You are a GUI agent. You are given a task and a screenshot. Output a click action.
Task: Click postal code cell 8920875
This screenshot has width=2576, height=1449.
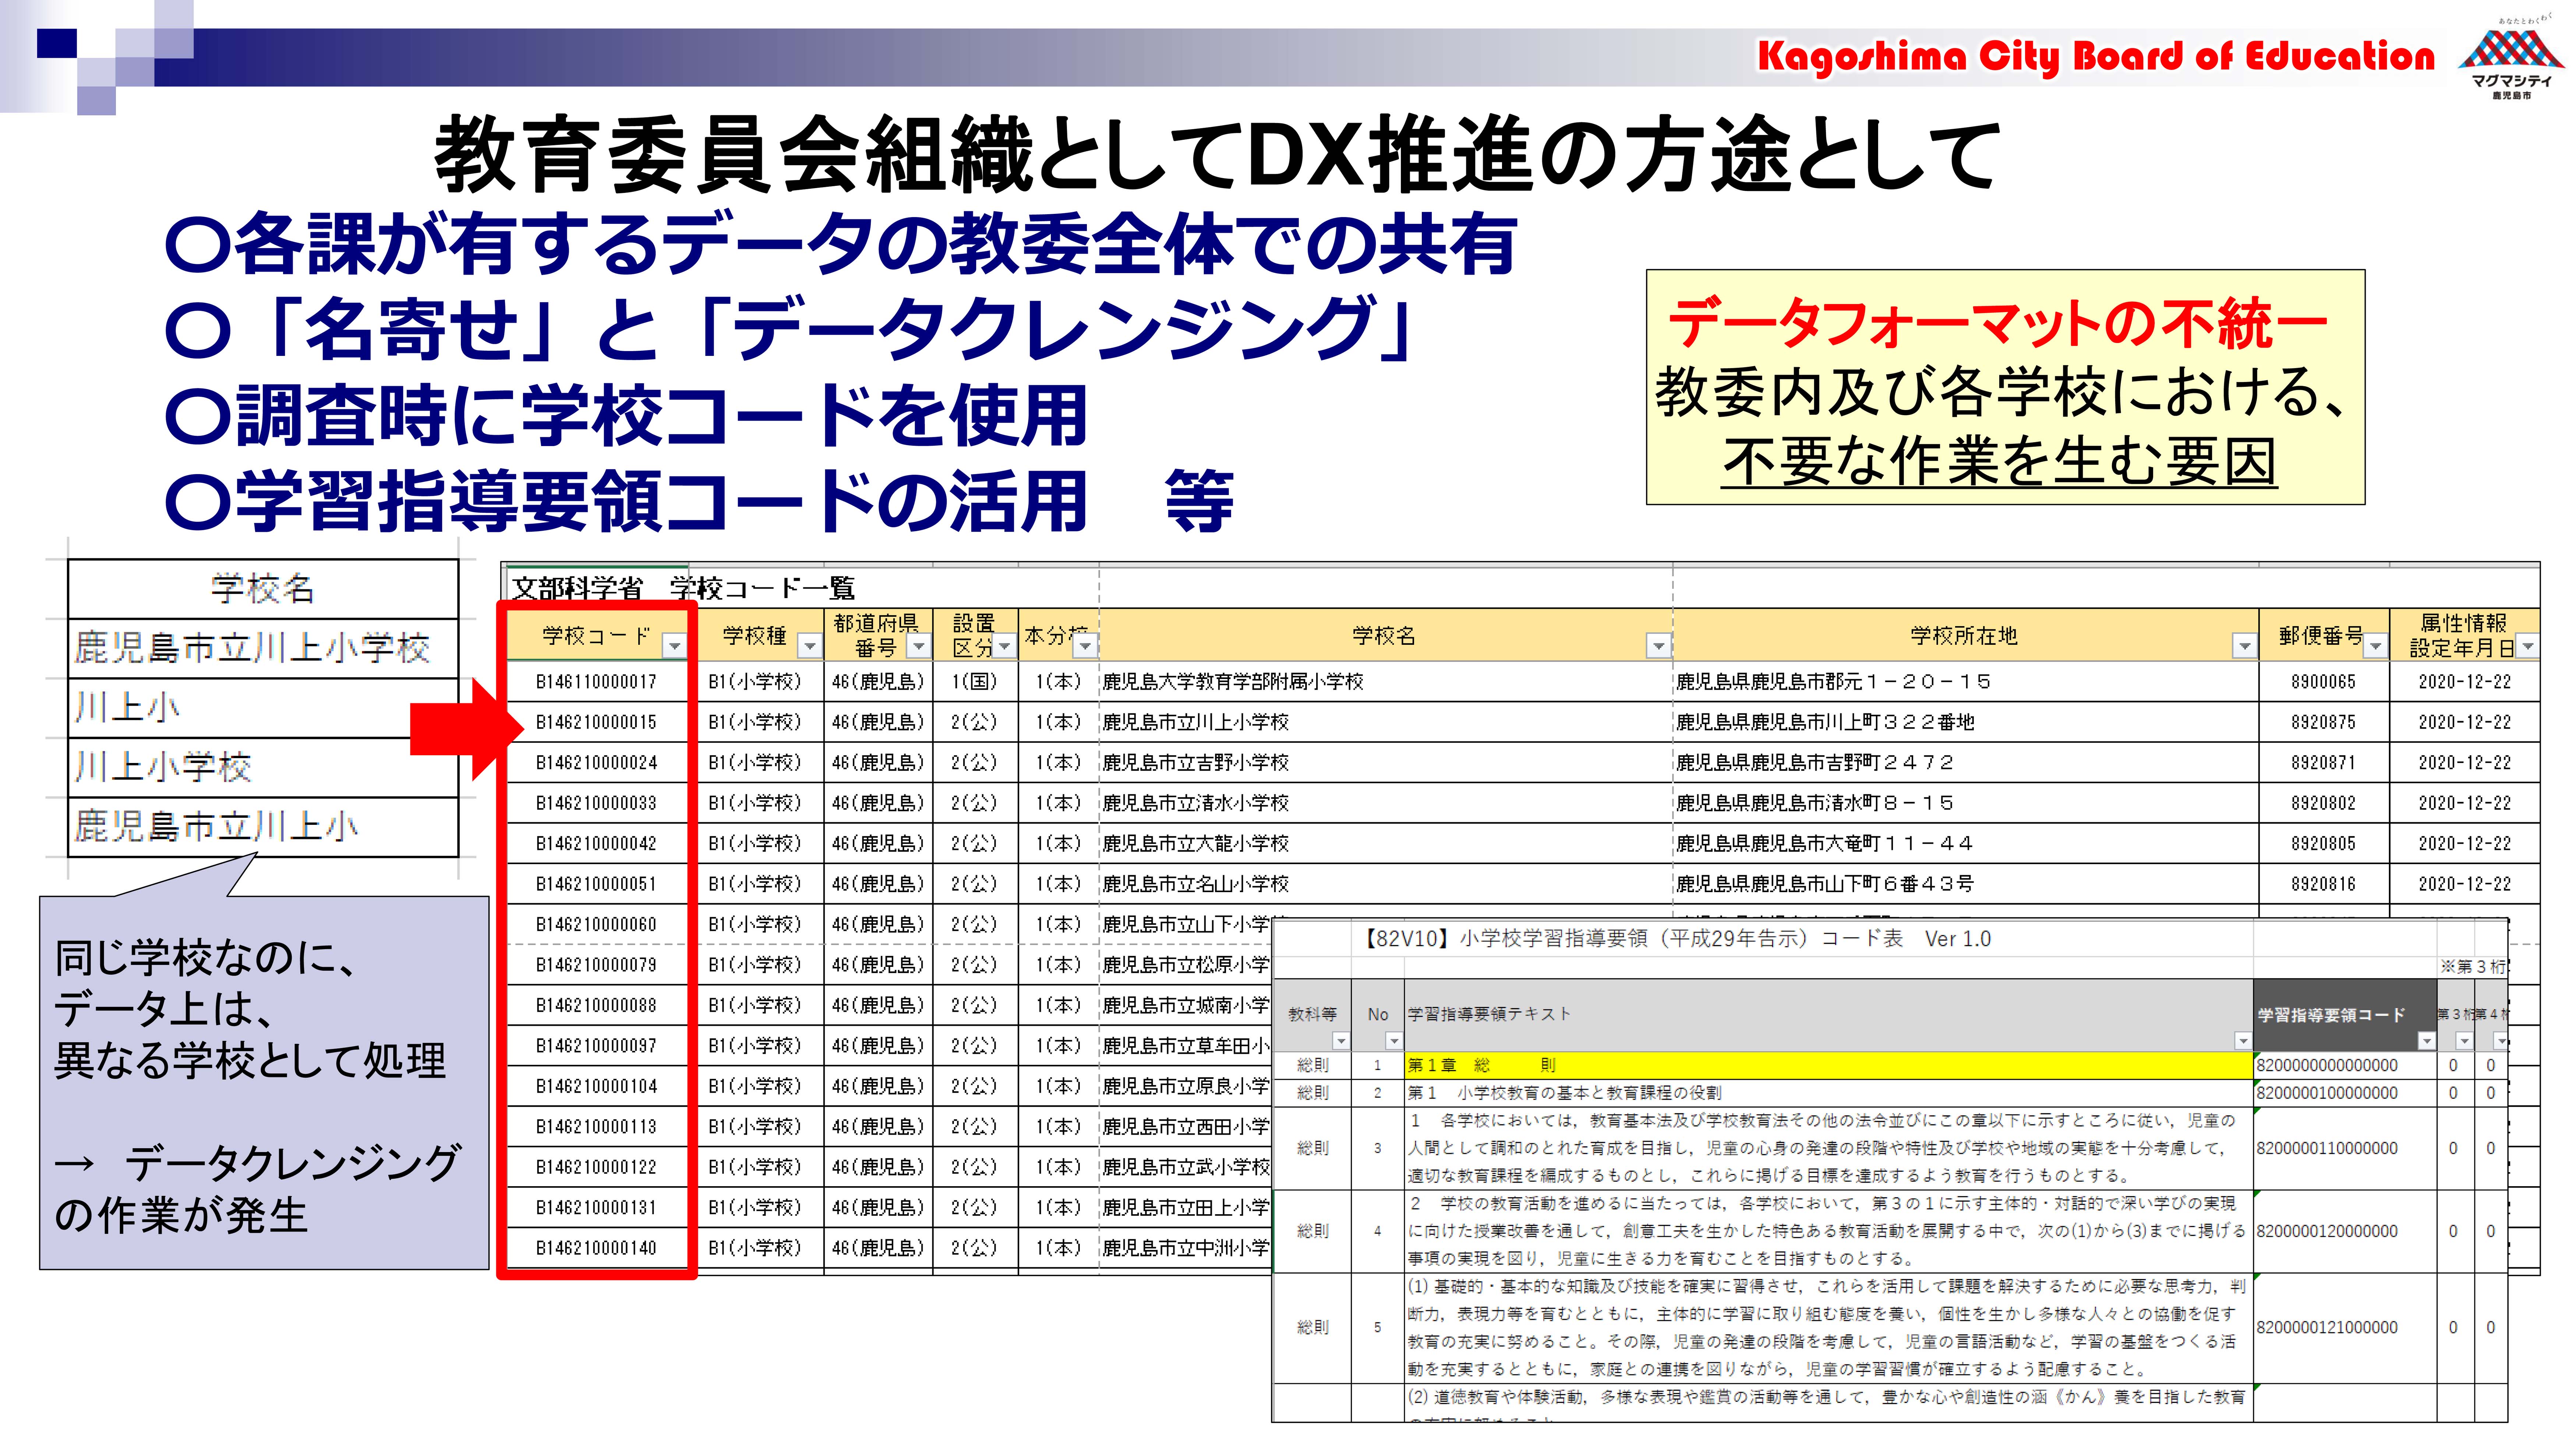pyautogui.click(x=2323, y=722)
